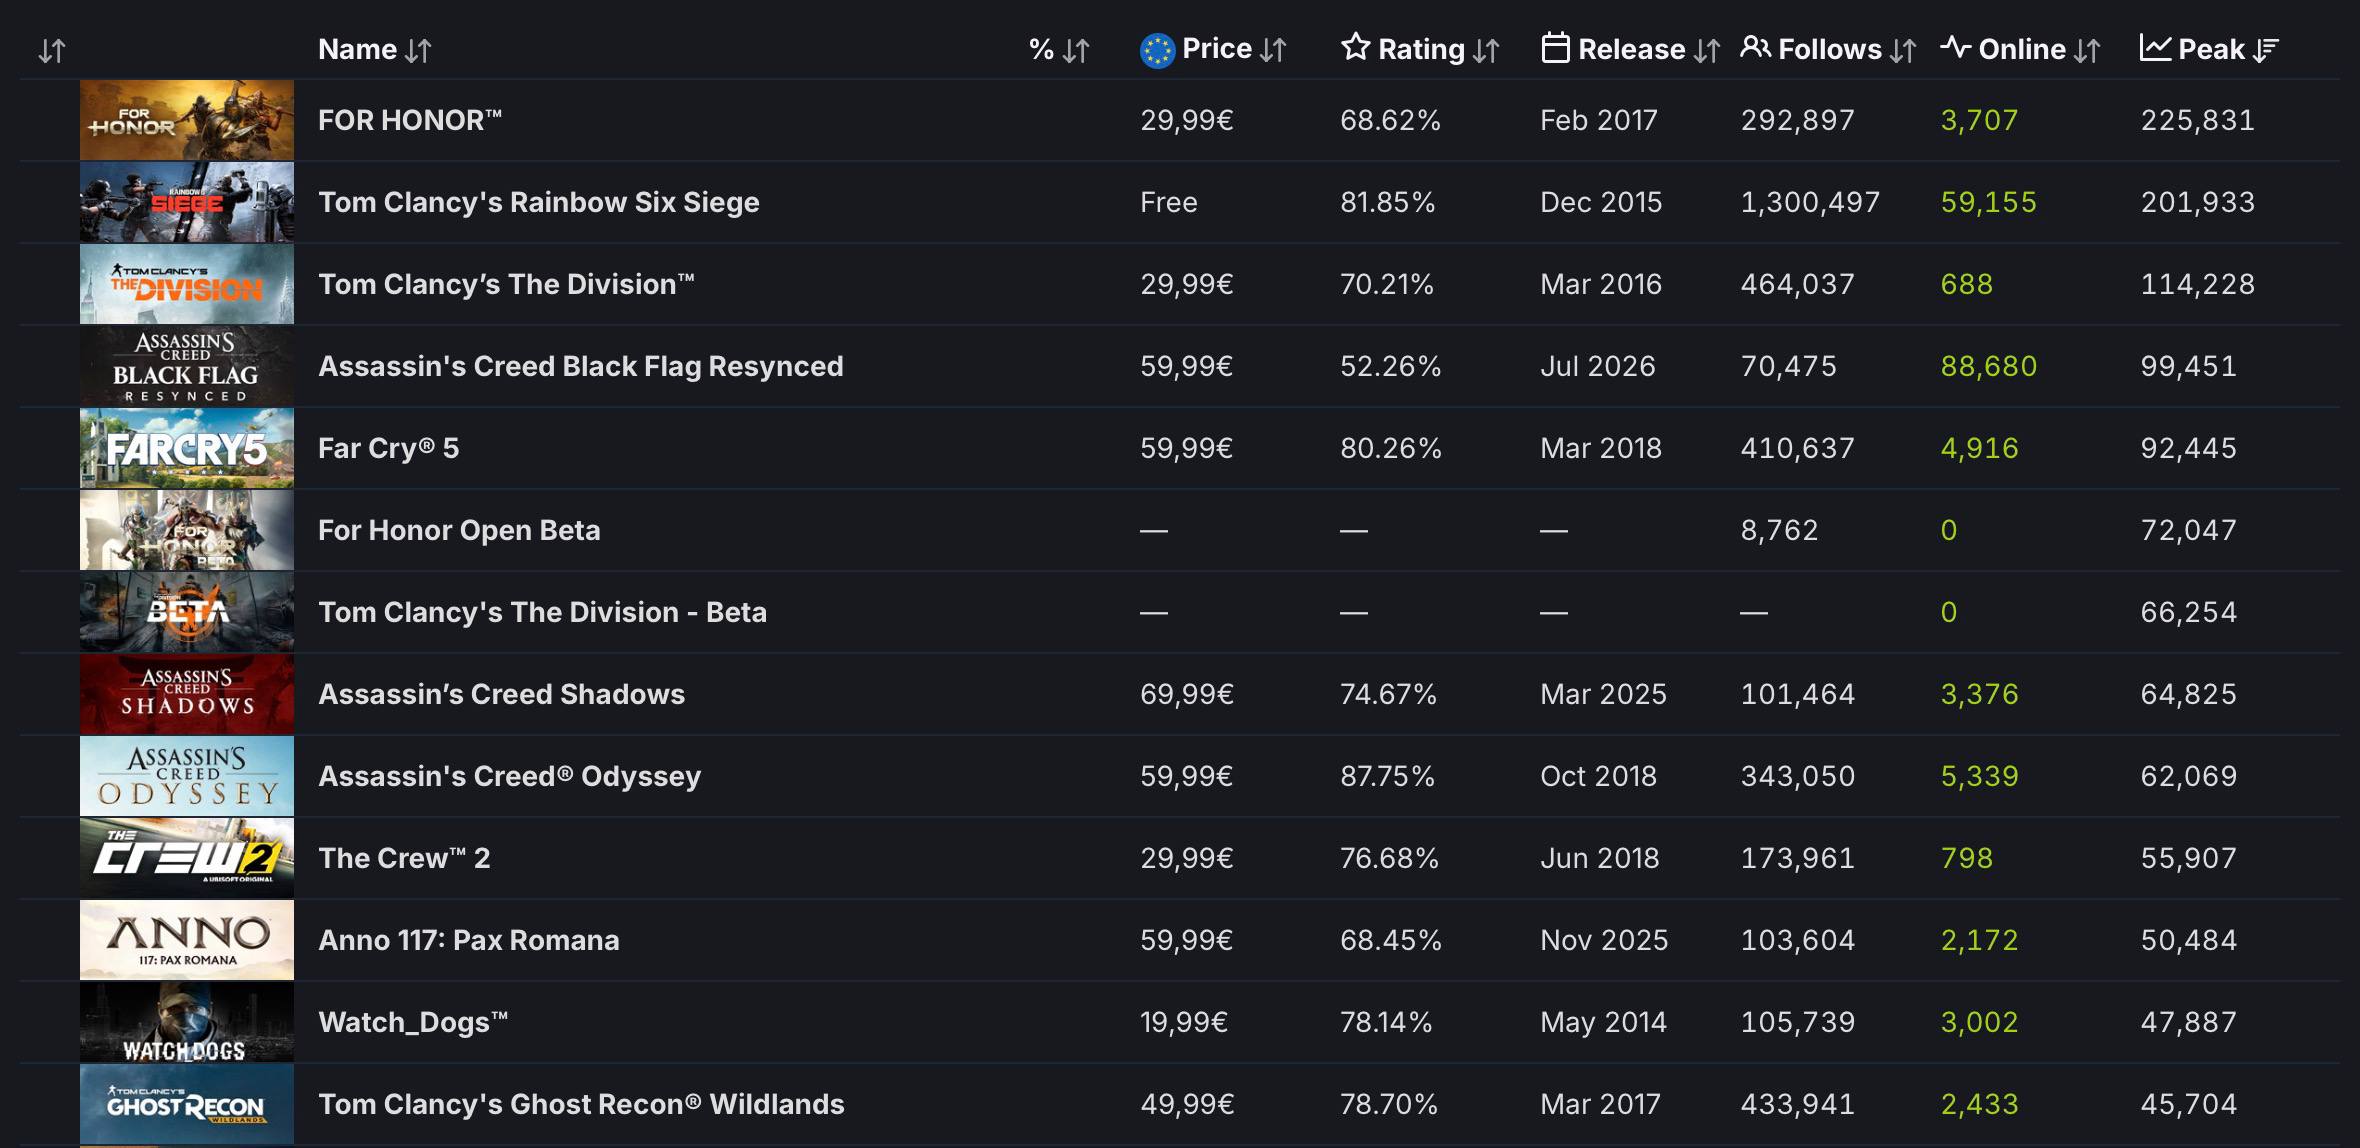The width and height of the screenshot is (2360, 1148).
Task: Open The Division game thumbnail
Action: click(187, 284)
